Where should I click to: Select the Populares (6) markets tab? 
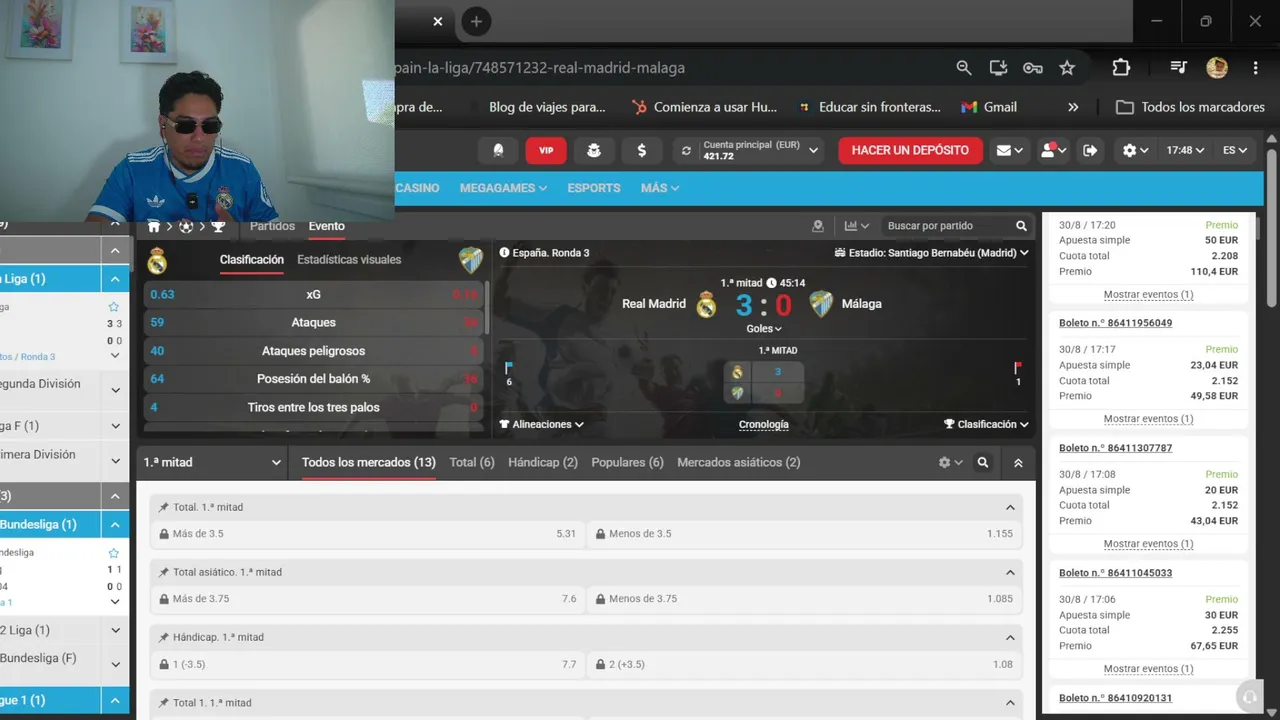click(627, 462)
